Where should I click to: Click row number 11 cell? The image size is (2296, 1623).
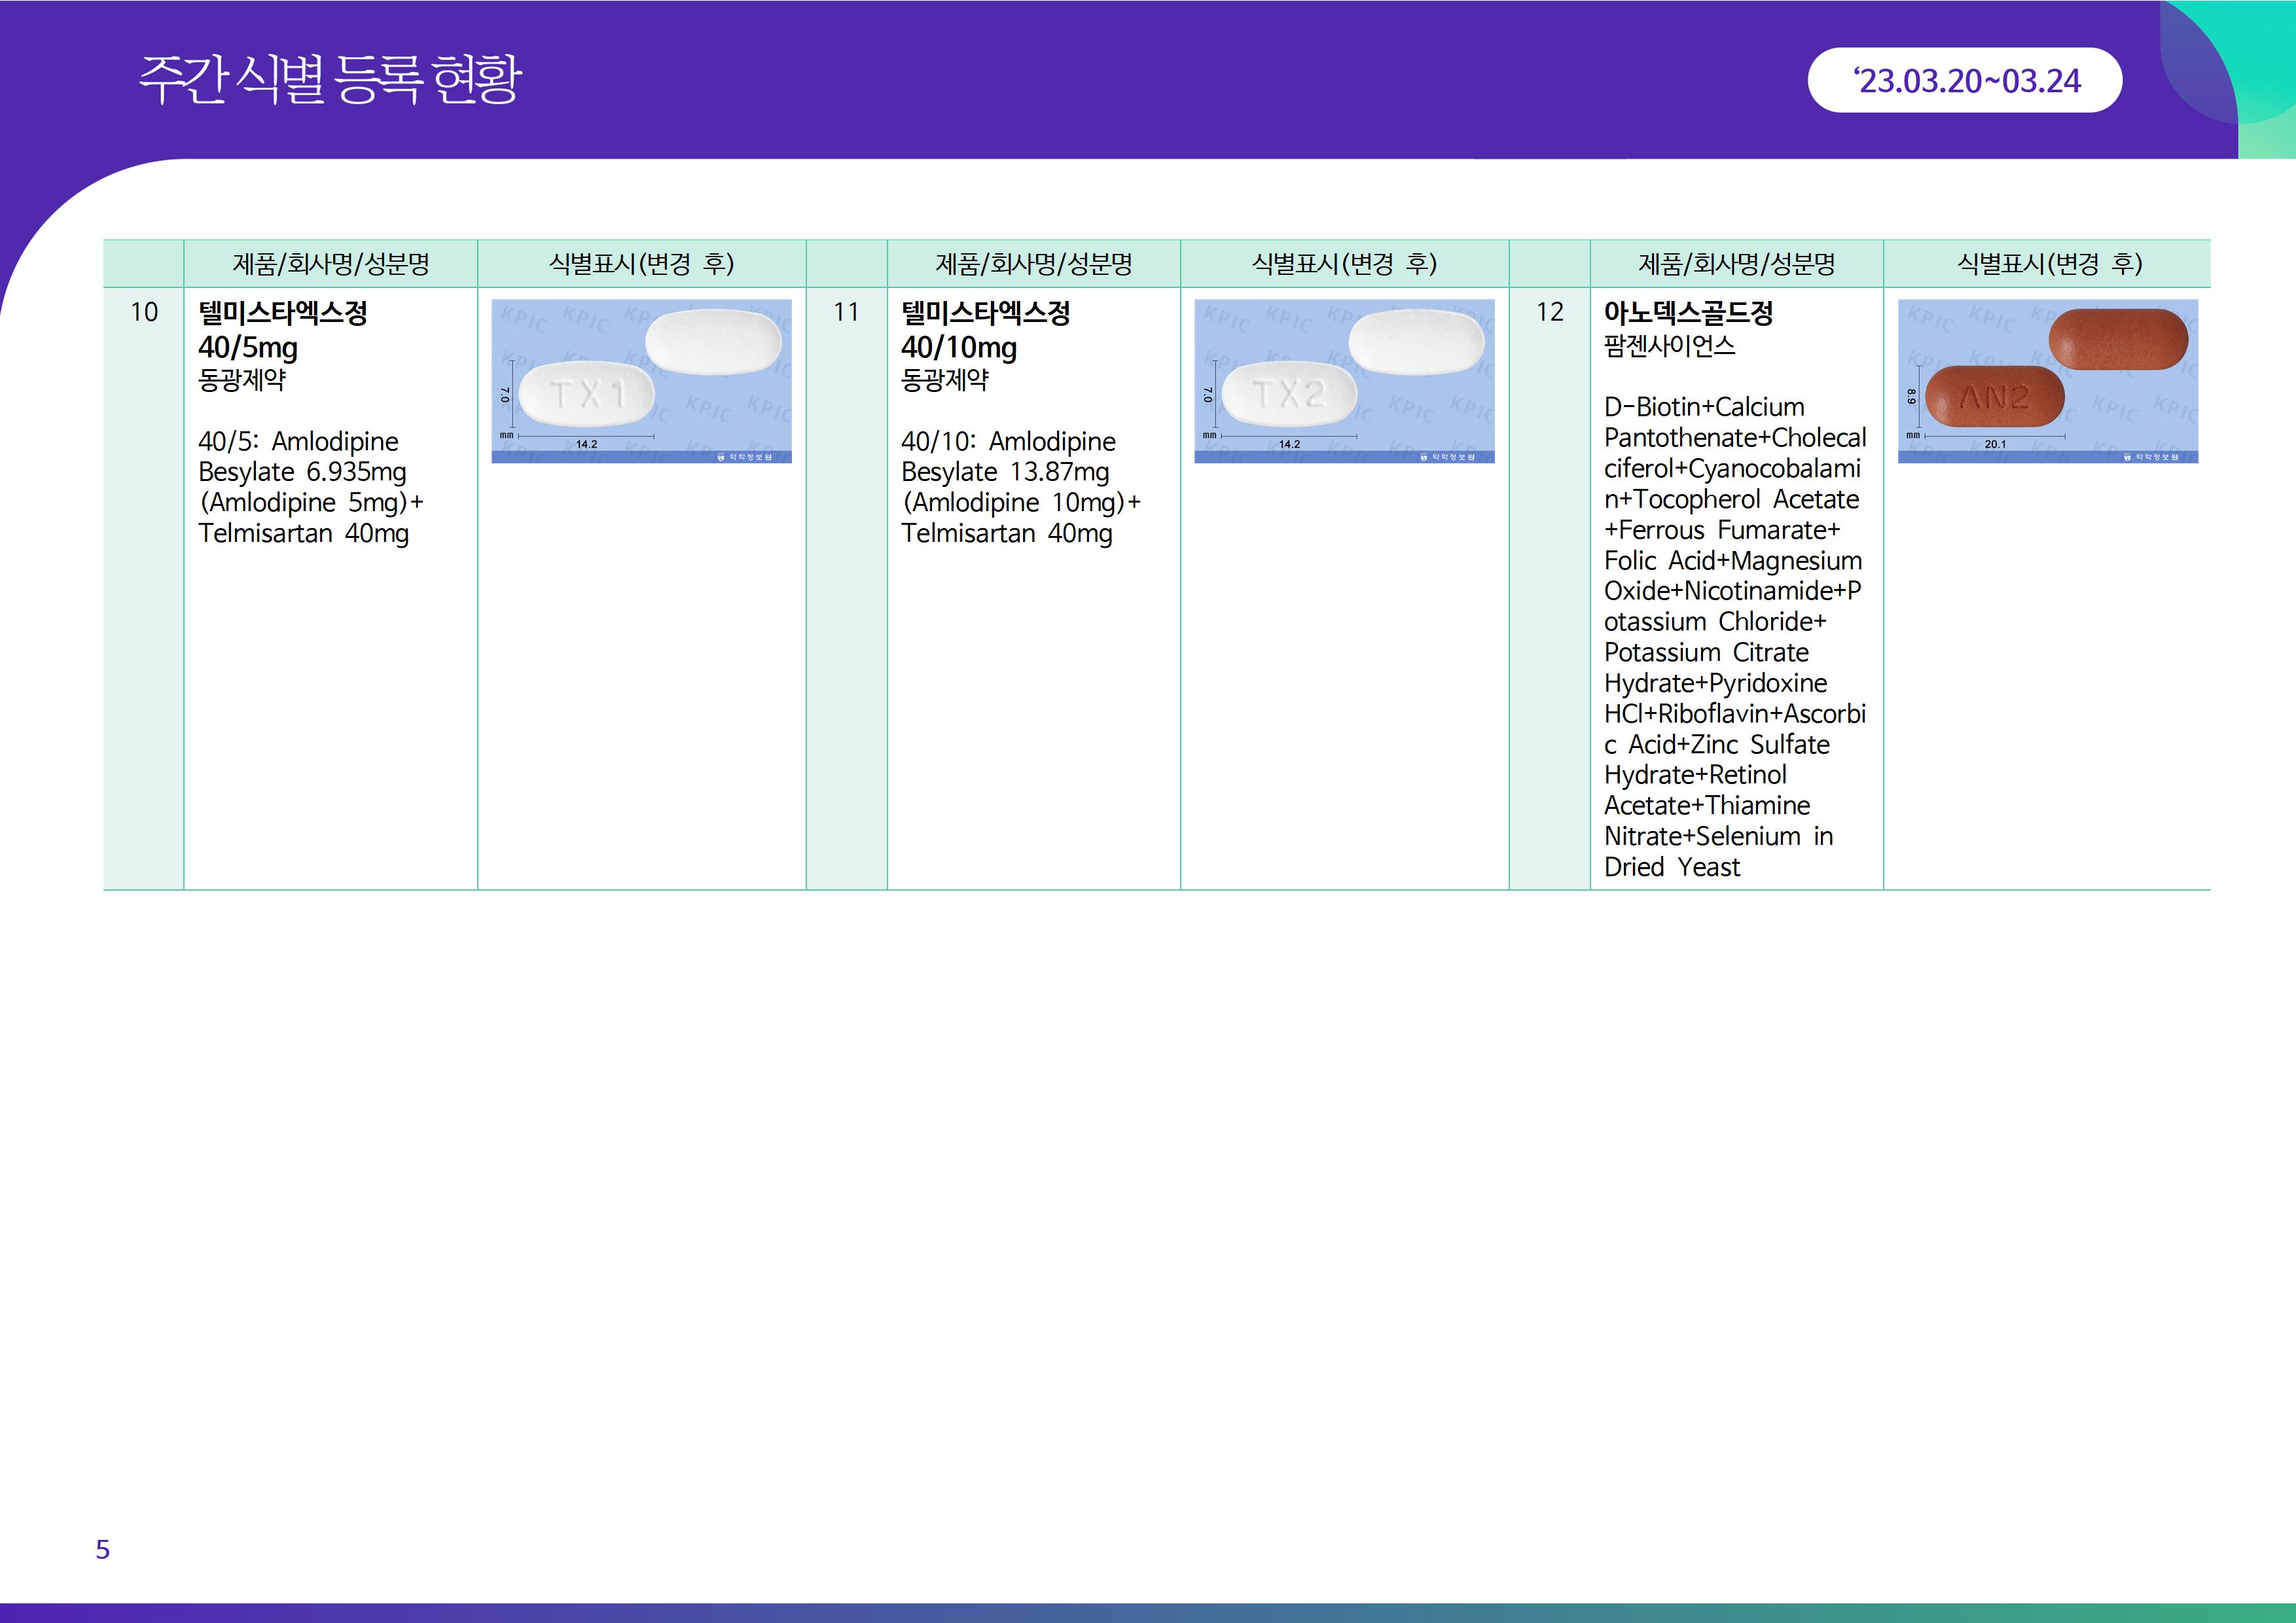point(846,313)
